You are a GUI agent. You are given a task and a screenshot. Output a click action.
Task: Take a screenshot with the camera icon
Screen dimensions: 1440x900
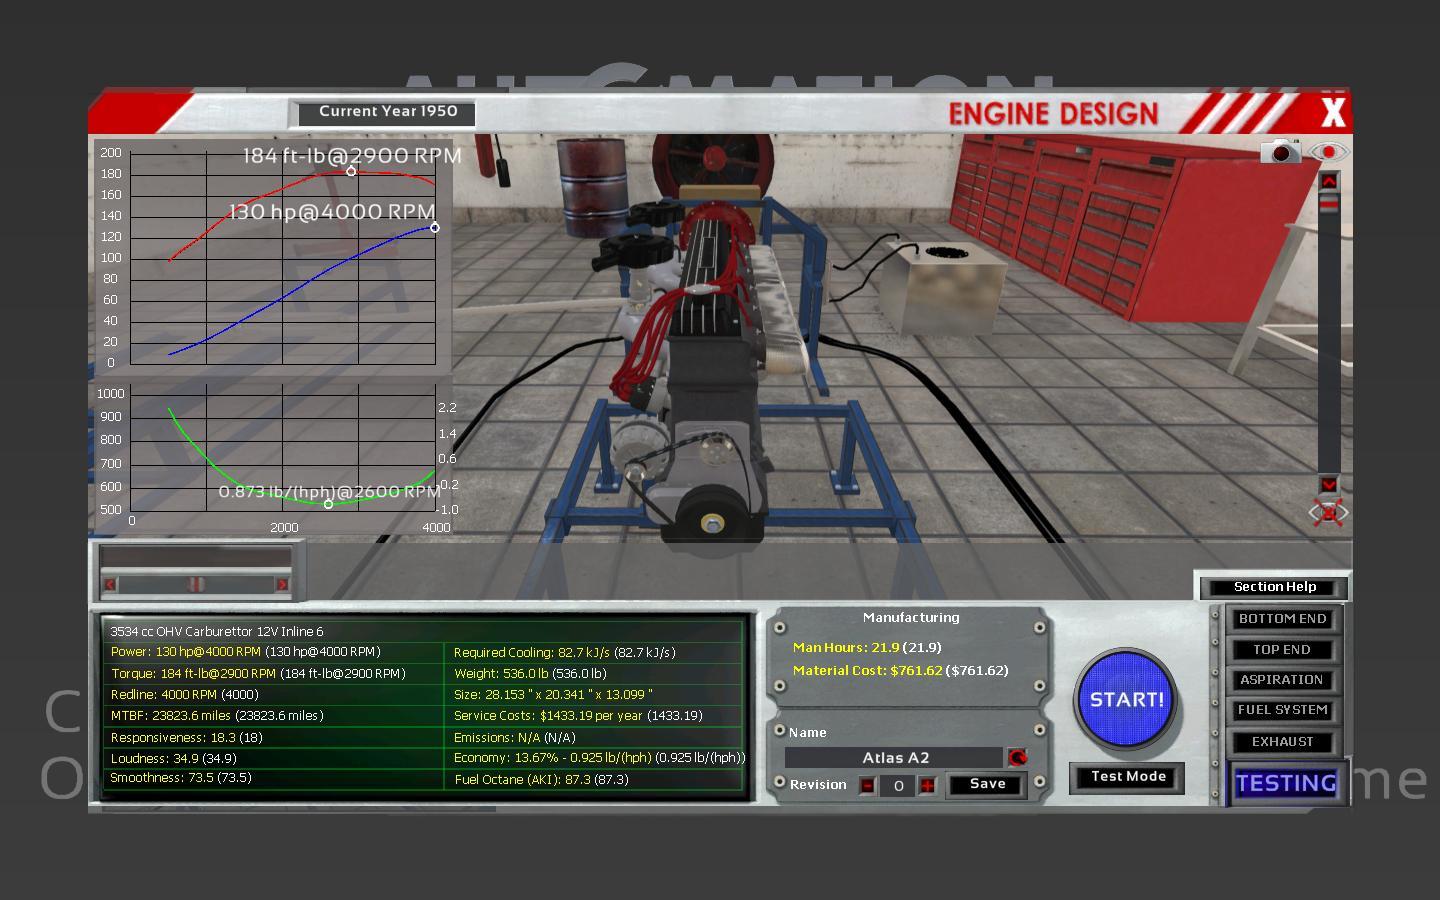click(1280, 152)
